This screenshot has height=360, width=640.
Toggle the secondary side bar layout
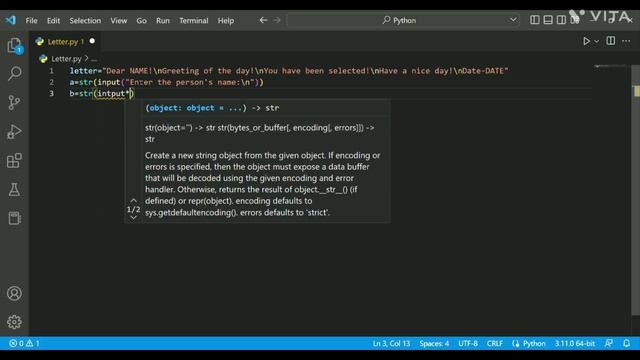[x=561, y=20]
